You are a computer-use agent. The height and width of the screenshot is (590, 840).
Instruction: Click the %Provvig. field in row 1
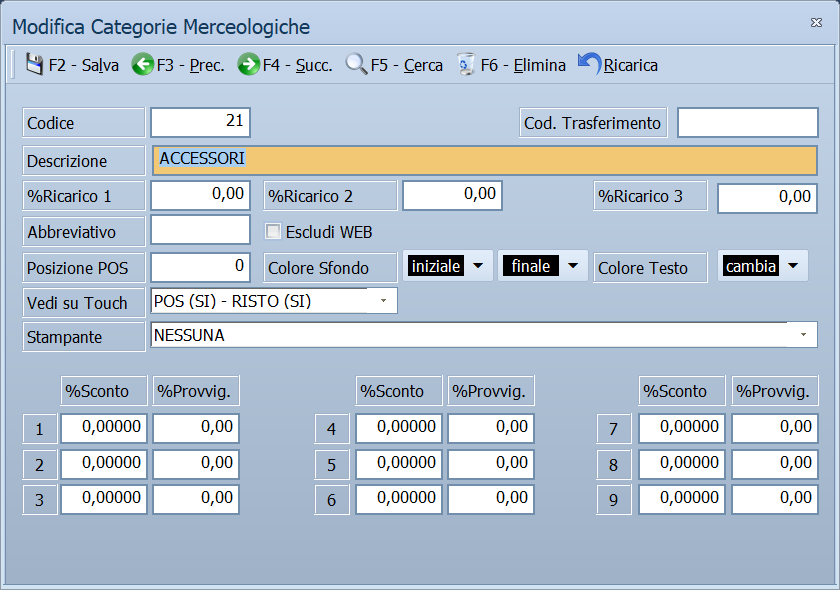[x=196, y=428]
